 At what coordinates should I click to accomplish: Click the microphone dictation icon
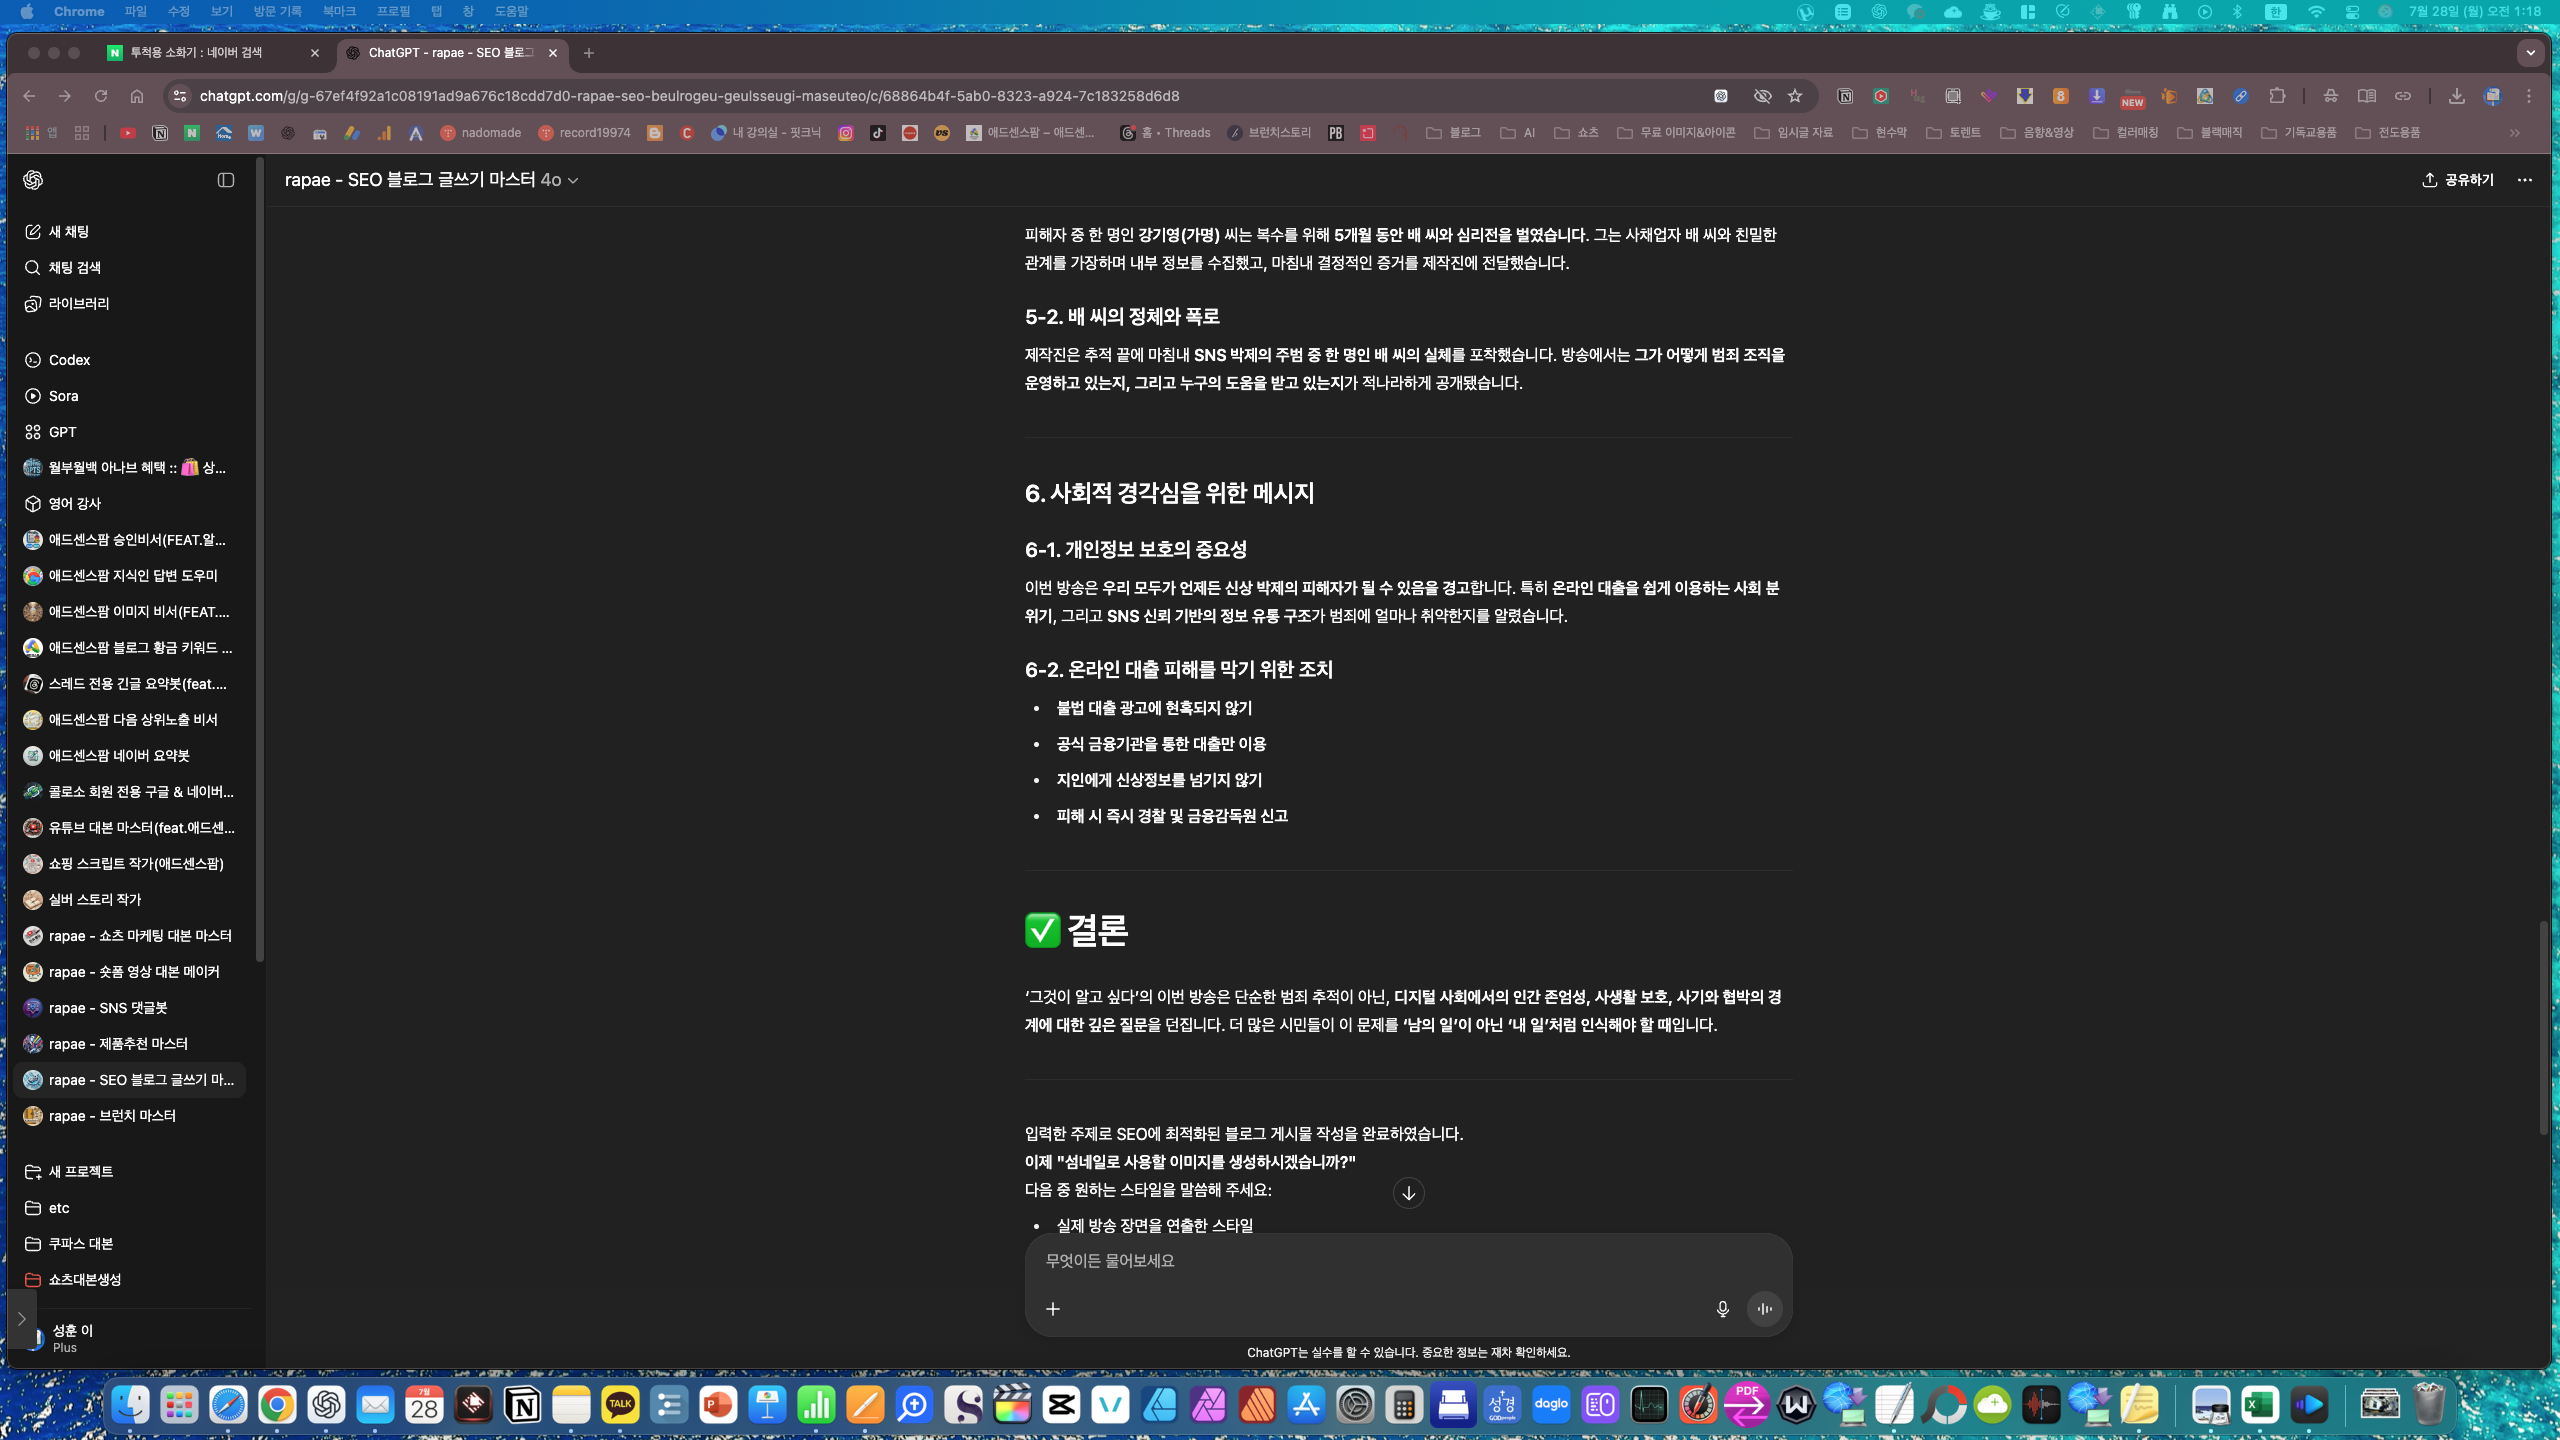(1722, 1309)
